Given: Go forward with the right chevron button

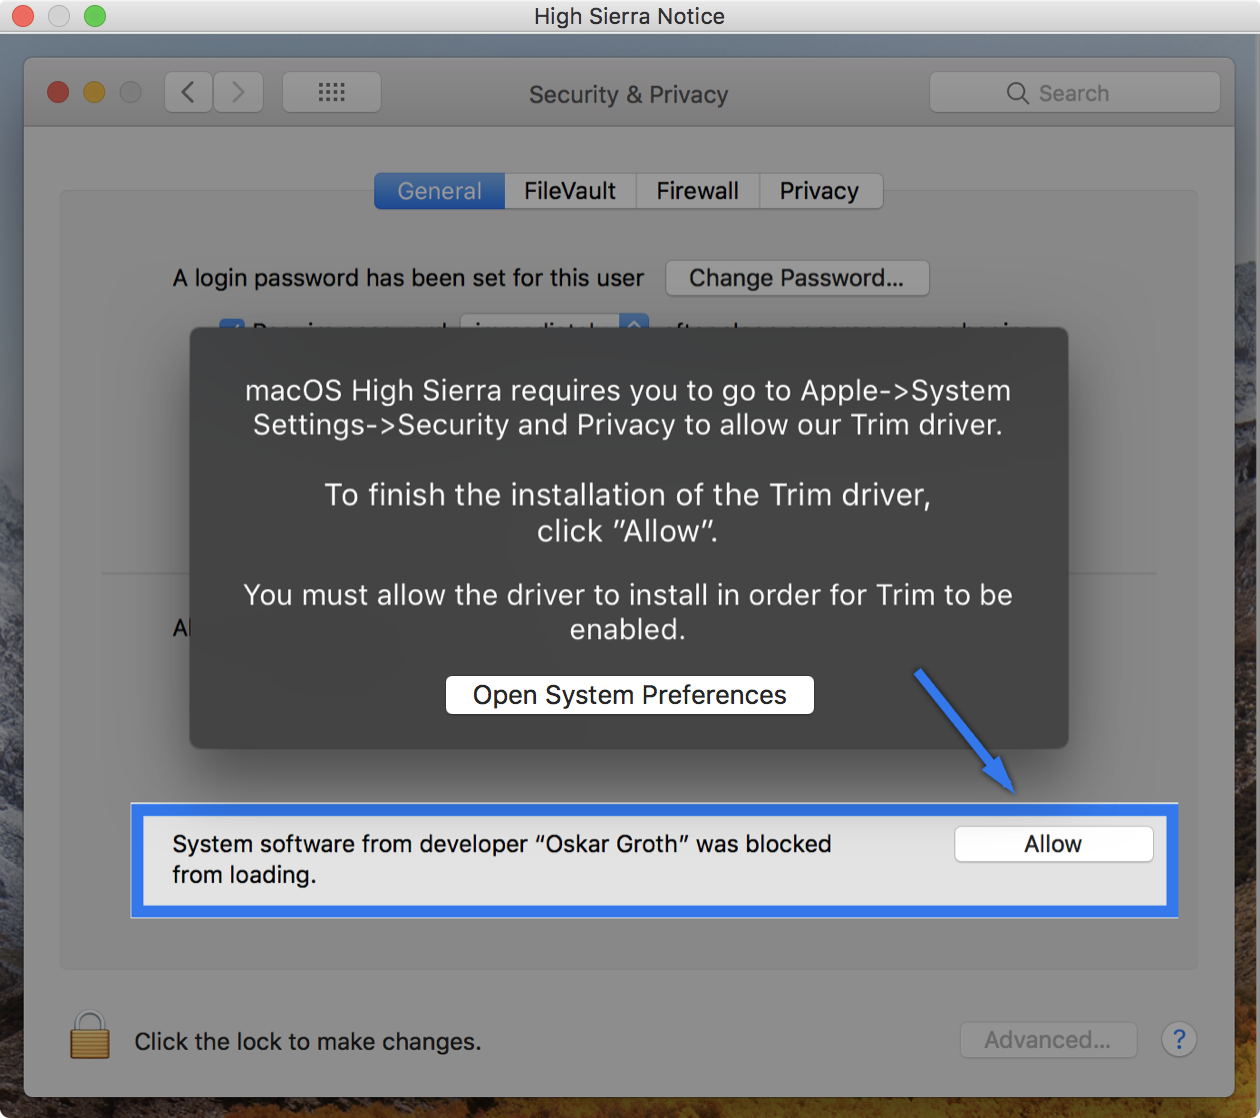Looking at the screenshot, I should point(238,93).
